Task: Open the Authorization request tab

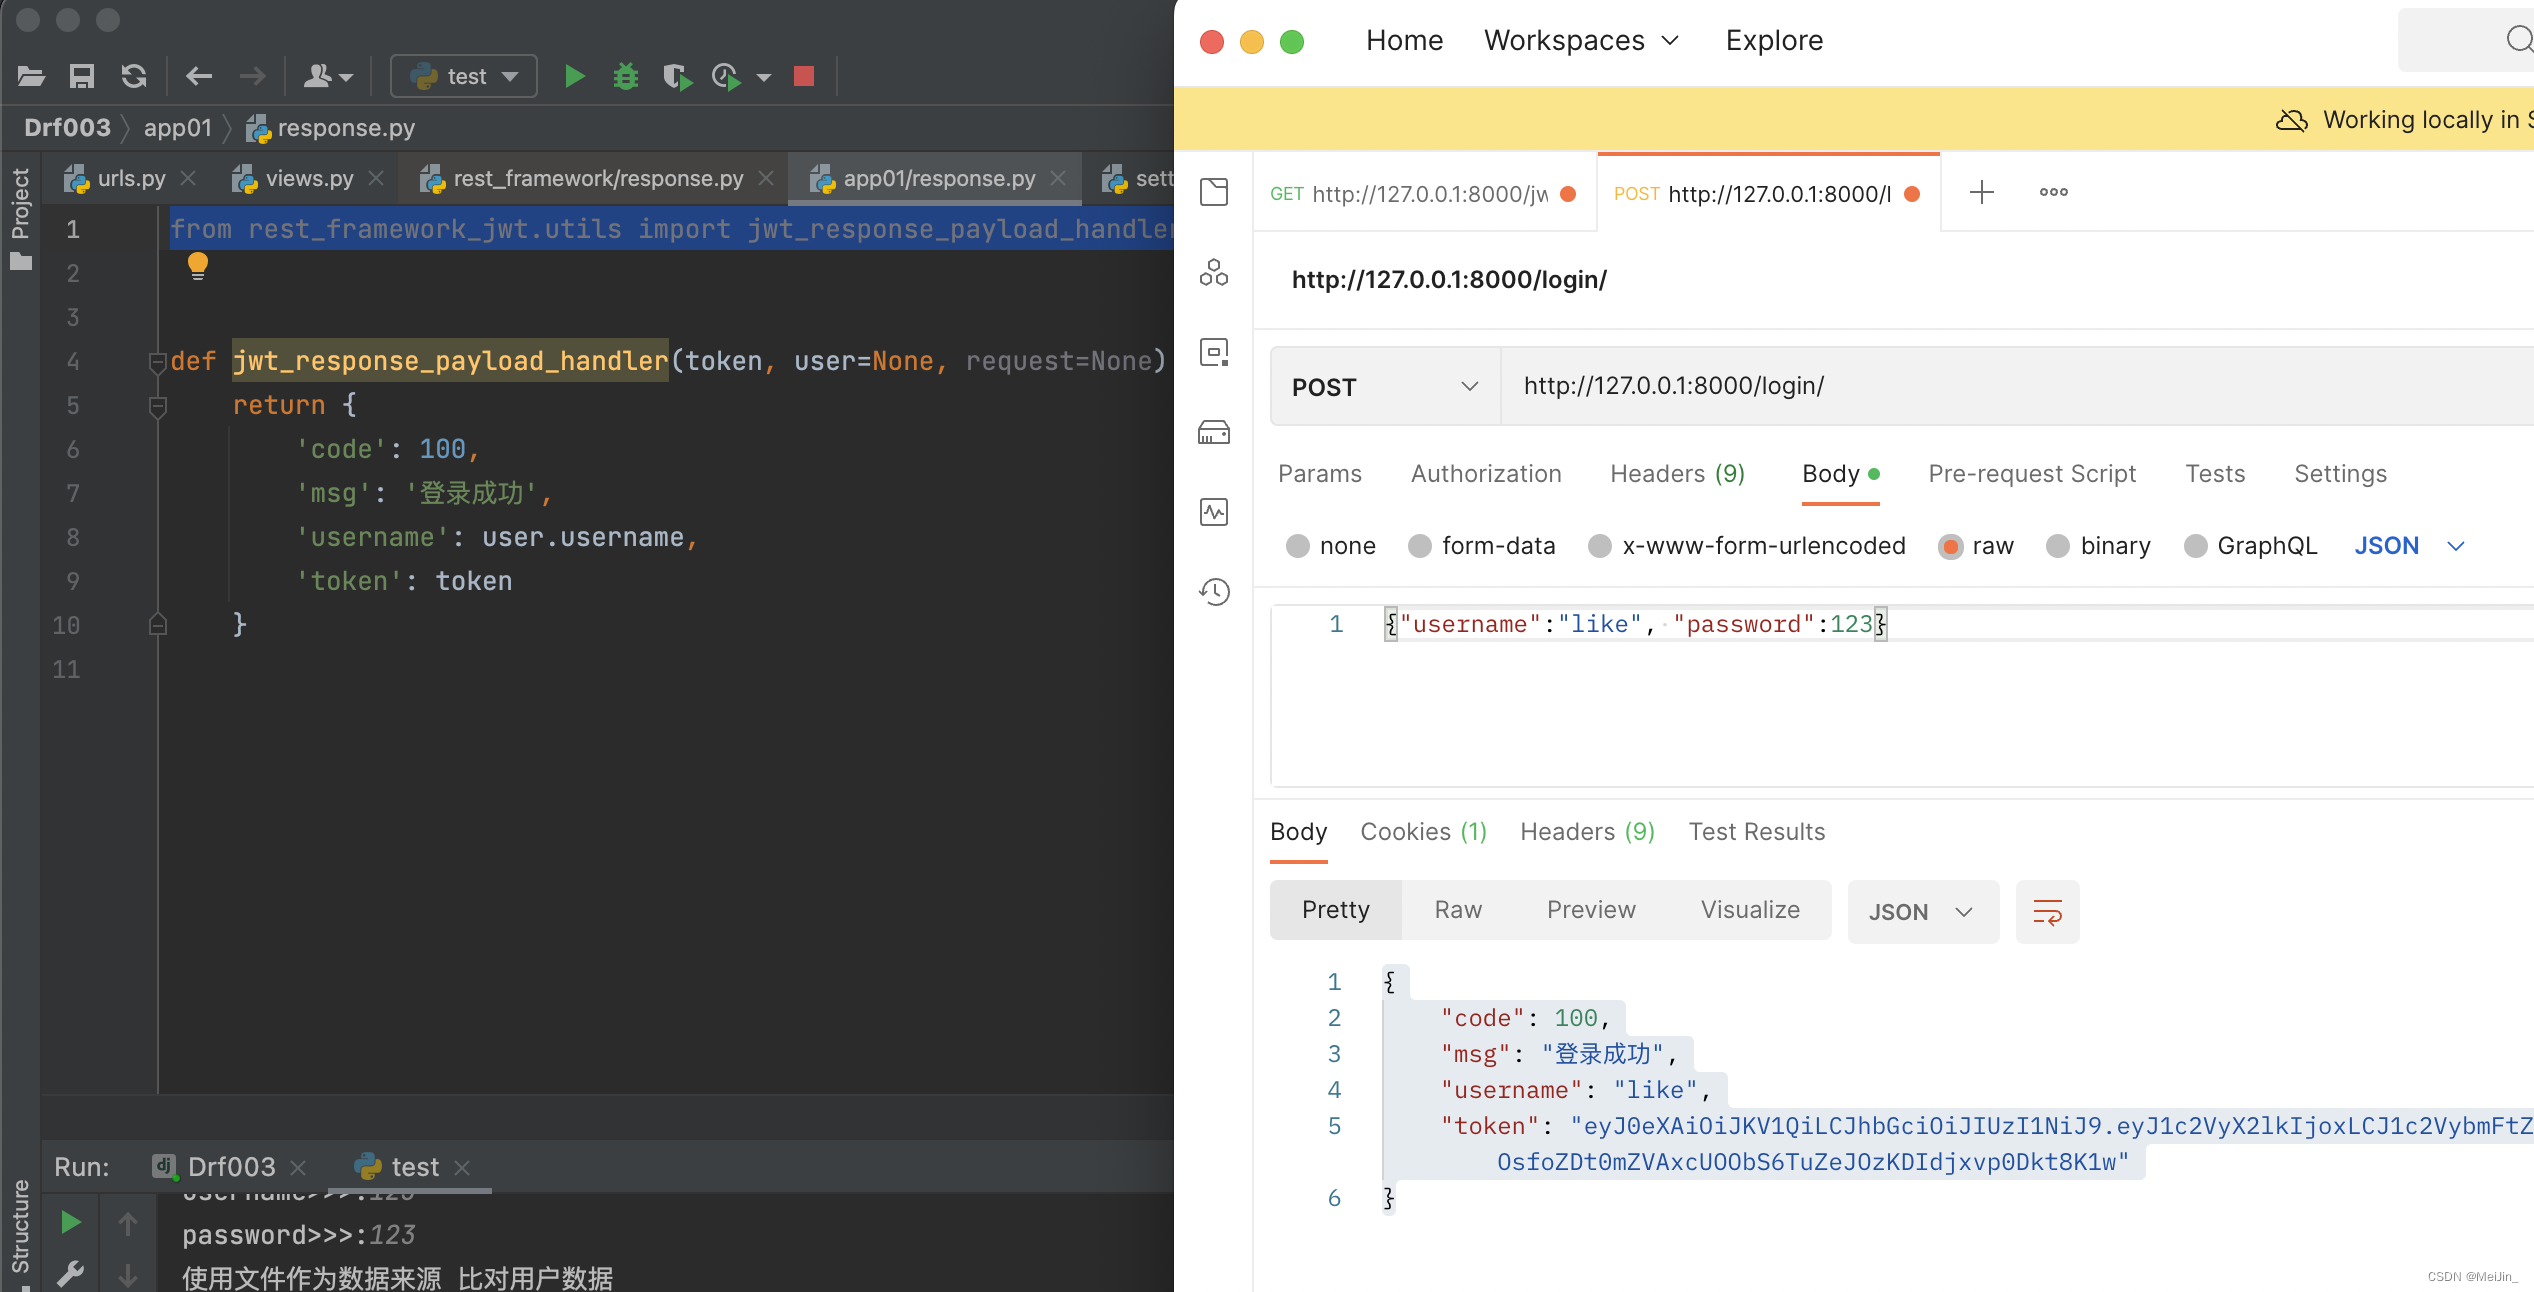Action: tap(1485, 474)
